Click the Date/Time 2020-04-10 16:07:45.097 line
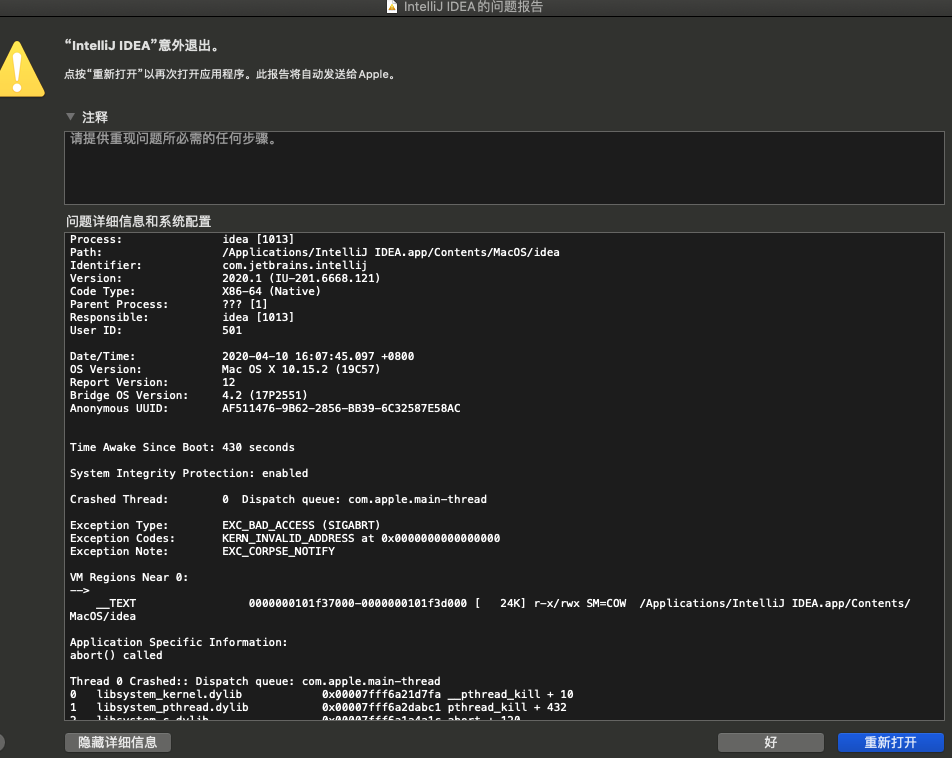Image resolution: width=952 pixels, height=758 pixels. 242,357
